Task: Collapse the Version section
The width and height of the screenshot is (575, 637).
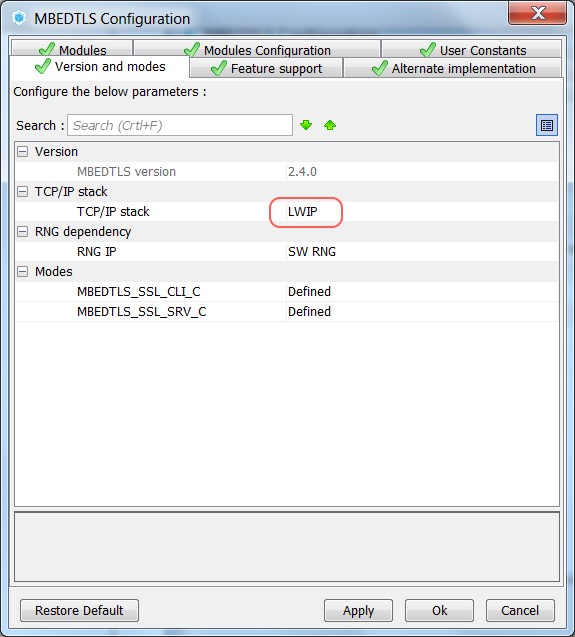Action: point(23,152)
